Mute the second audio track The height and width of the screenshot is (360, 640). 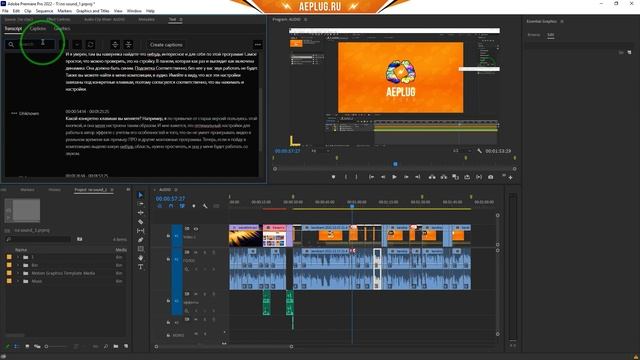pyautogui.click(x=196, y=294)
